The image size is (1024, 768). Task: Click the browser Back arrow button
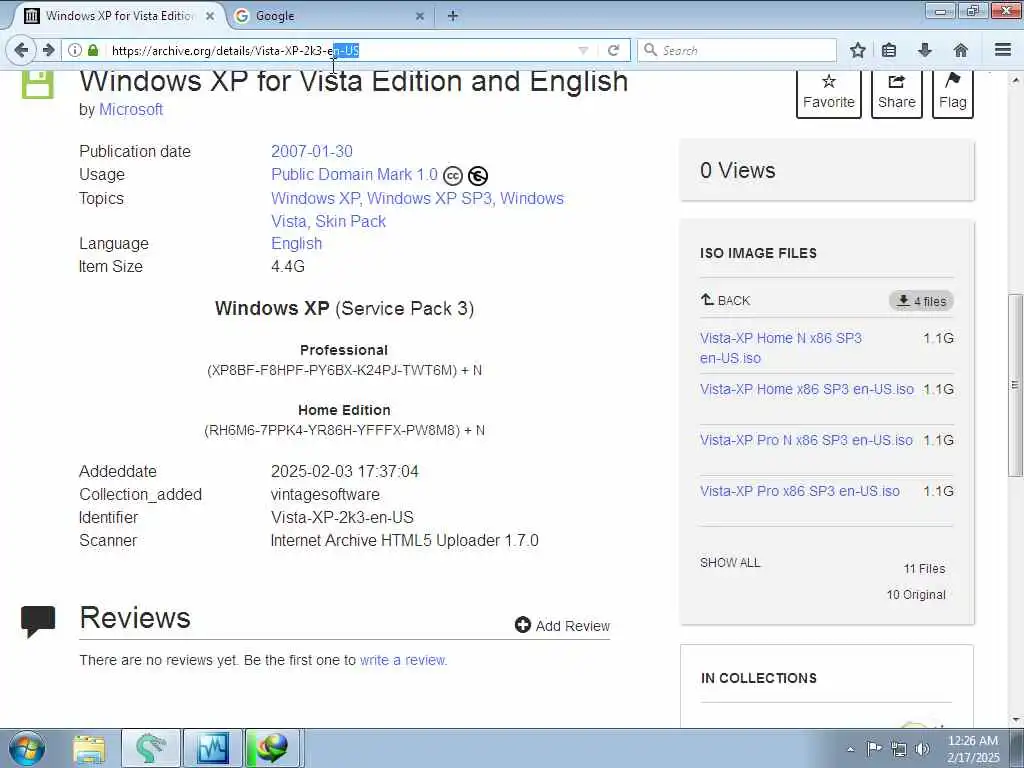coord(21,50)
